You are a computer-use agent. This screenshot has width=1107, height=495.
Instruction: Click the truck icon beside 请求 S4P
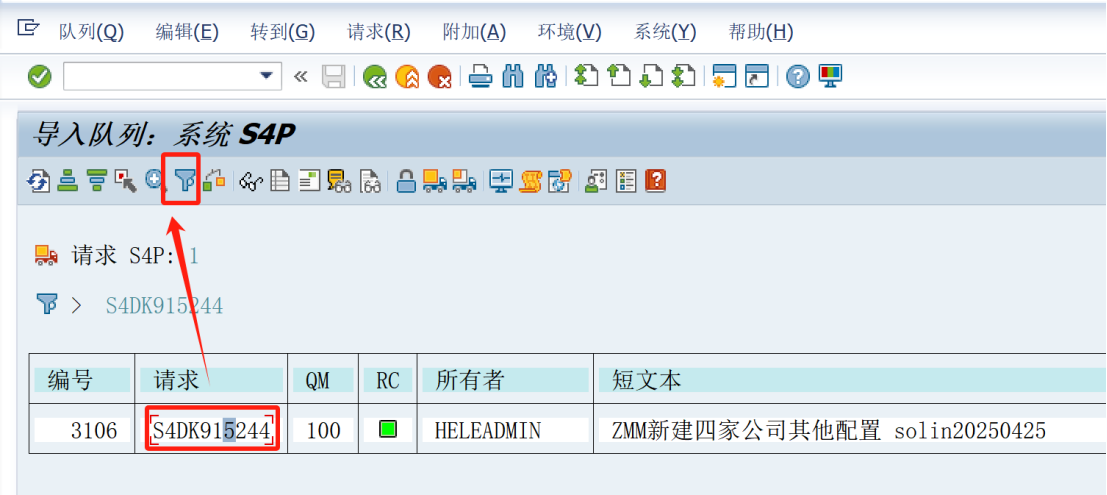coord(46,255)
